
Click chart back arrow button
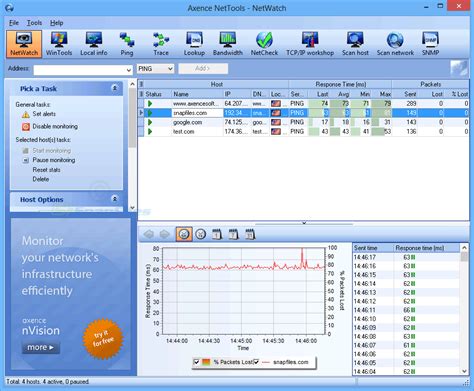149,234
